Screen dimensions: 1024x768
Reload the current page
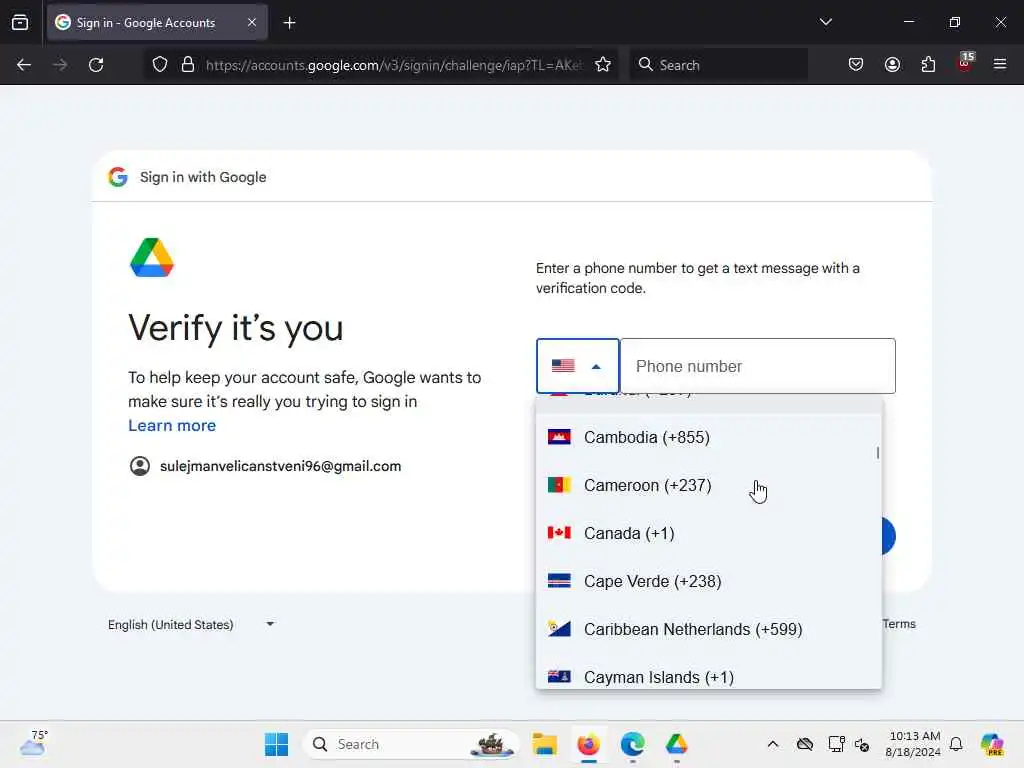pyautogui.click(x=96, y=65)
